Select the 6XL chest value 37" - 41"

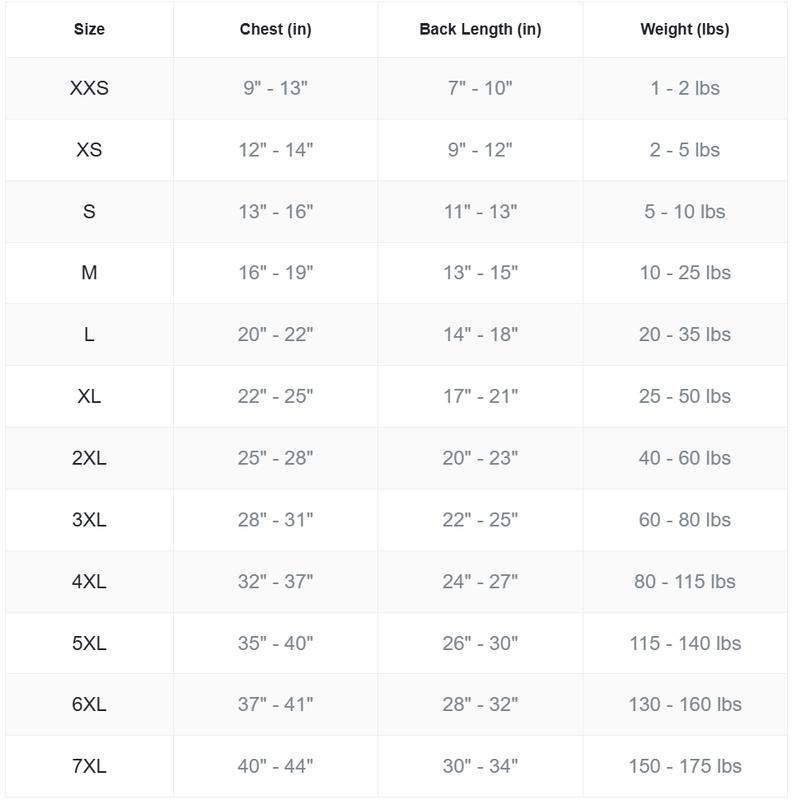[x=275, y=705]
